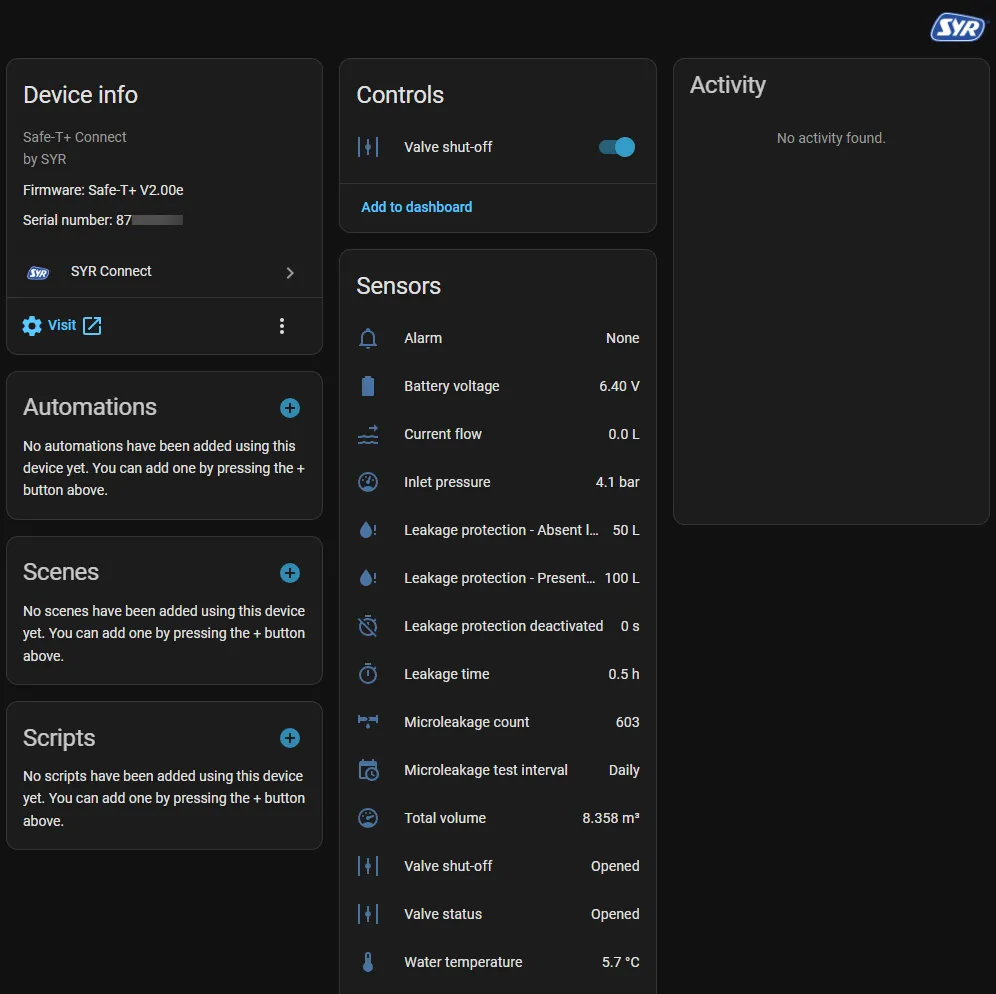The width and height of the screenshot is (996, 994).
Task: Open Battery voltage value 6.40 V
Action: (x=619, y=386)
